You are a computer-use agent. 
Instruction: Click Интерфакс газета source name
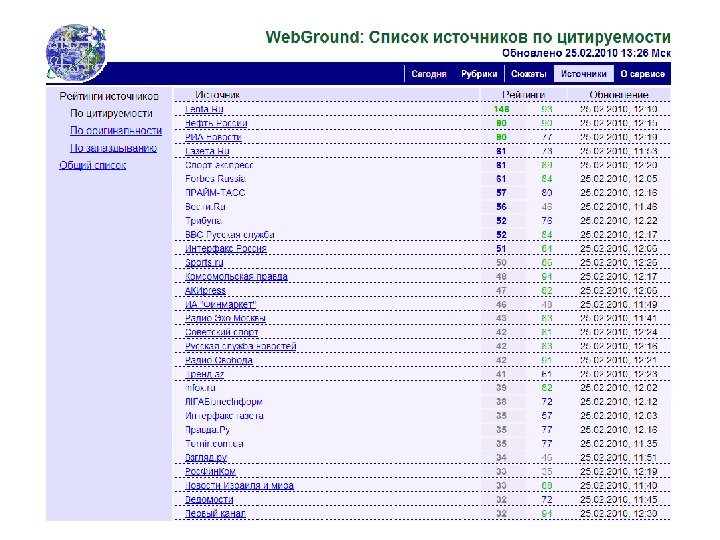(x=224, y=416)
